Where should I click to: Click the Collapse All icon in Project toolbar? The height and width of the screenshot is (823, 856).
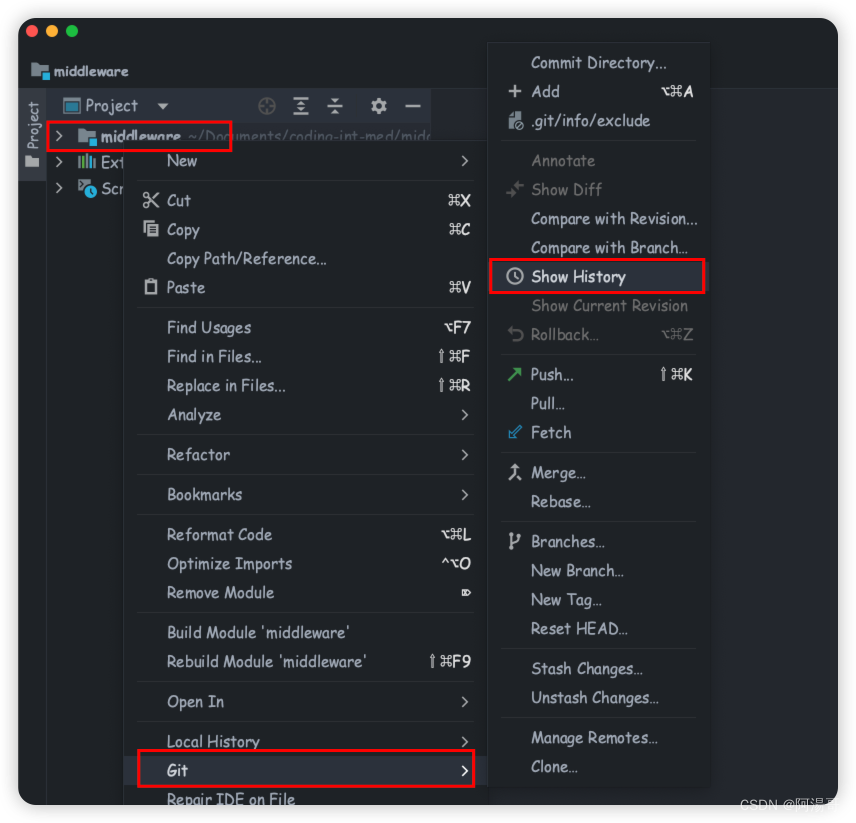coord(335,106)
